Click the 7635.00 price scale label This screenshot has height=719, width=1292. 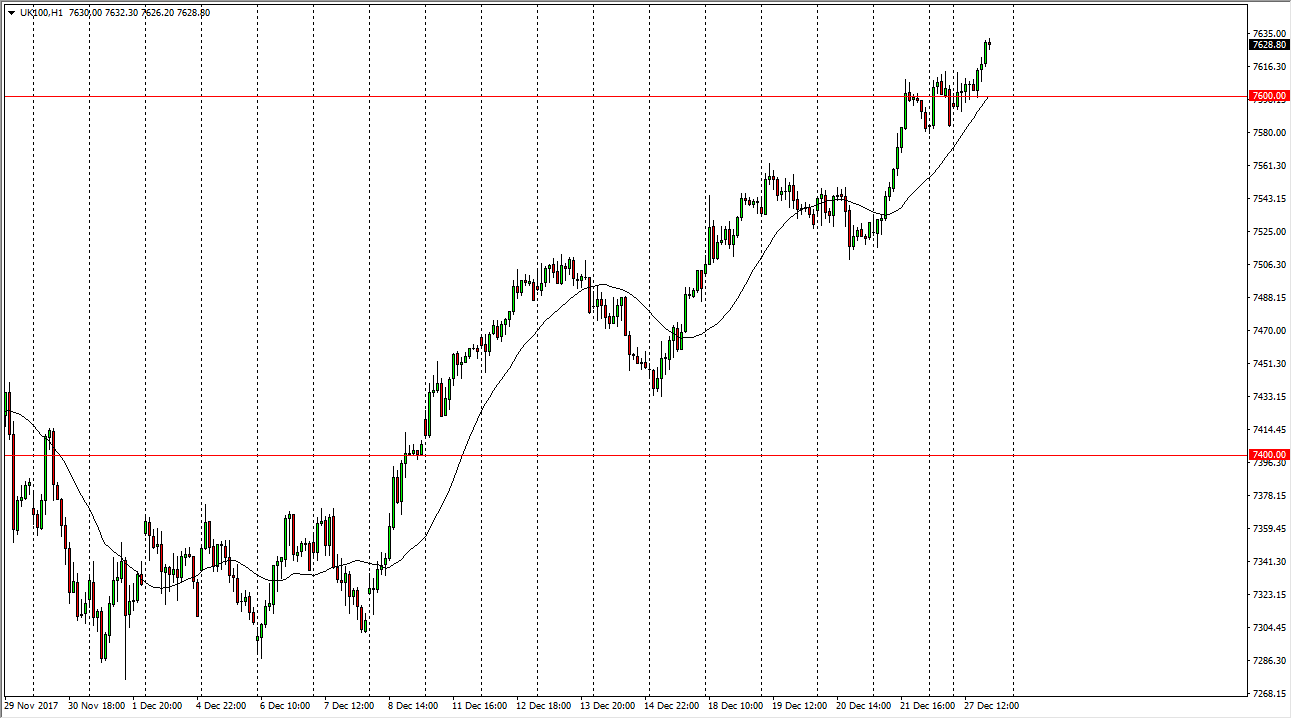coord(1267,33)
